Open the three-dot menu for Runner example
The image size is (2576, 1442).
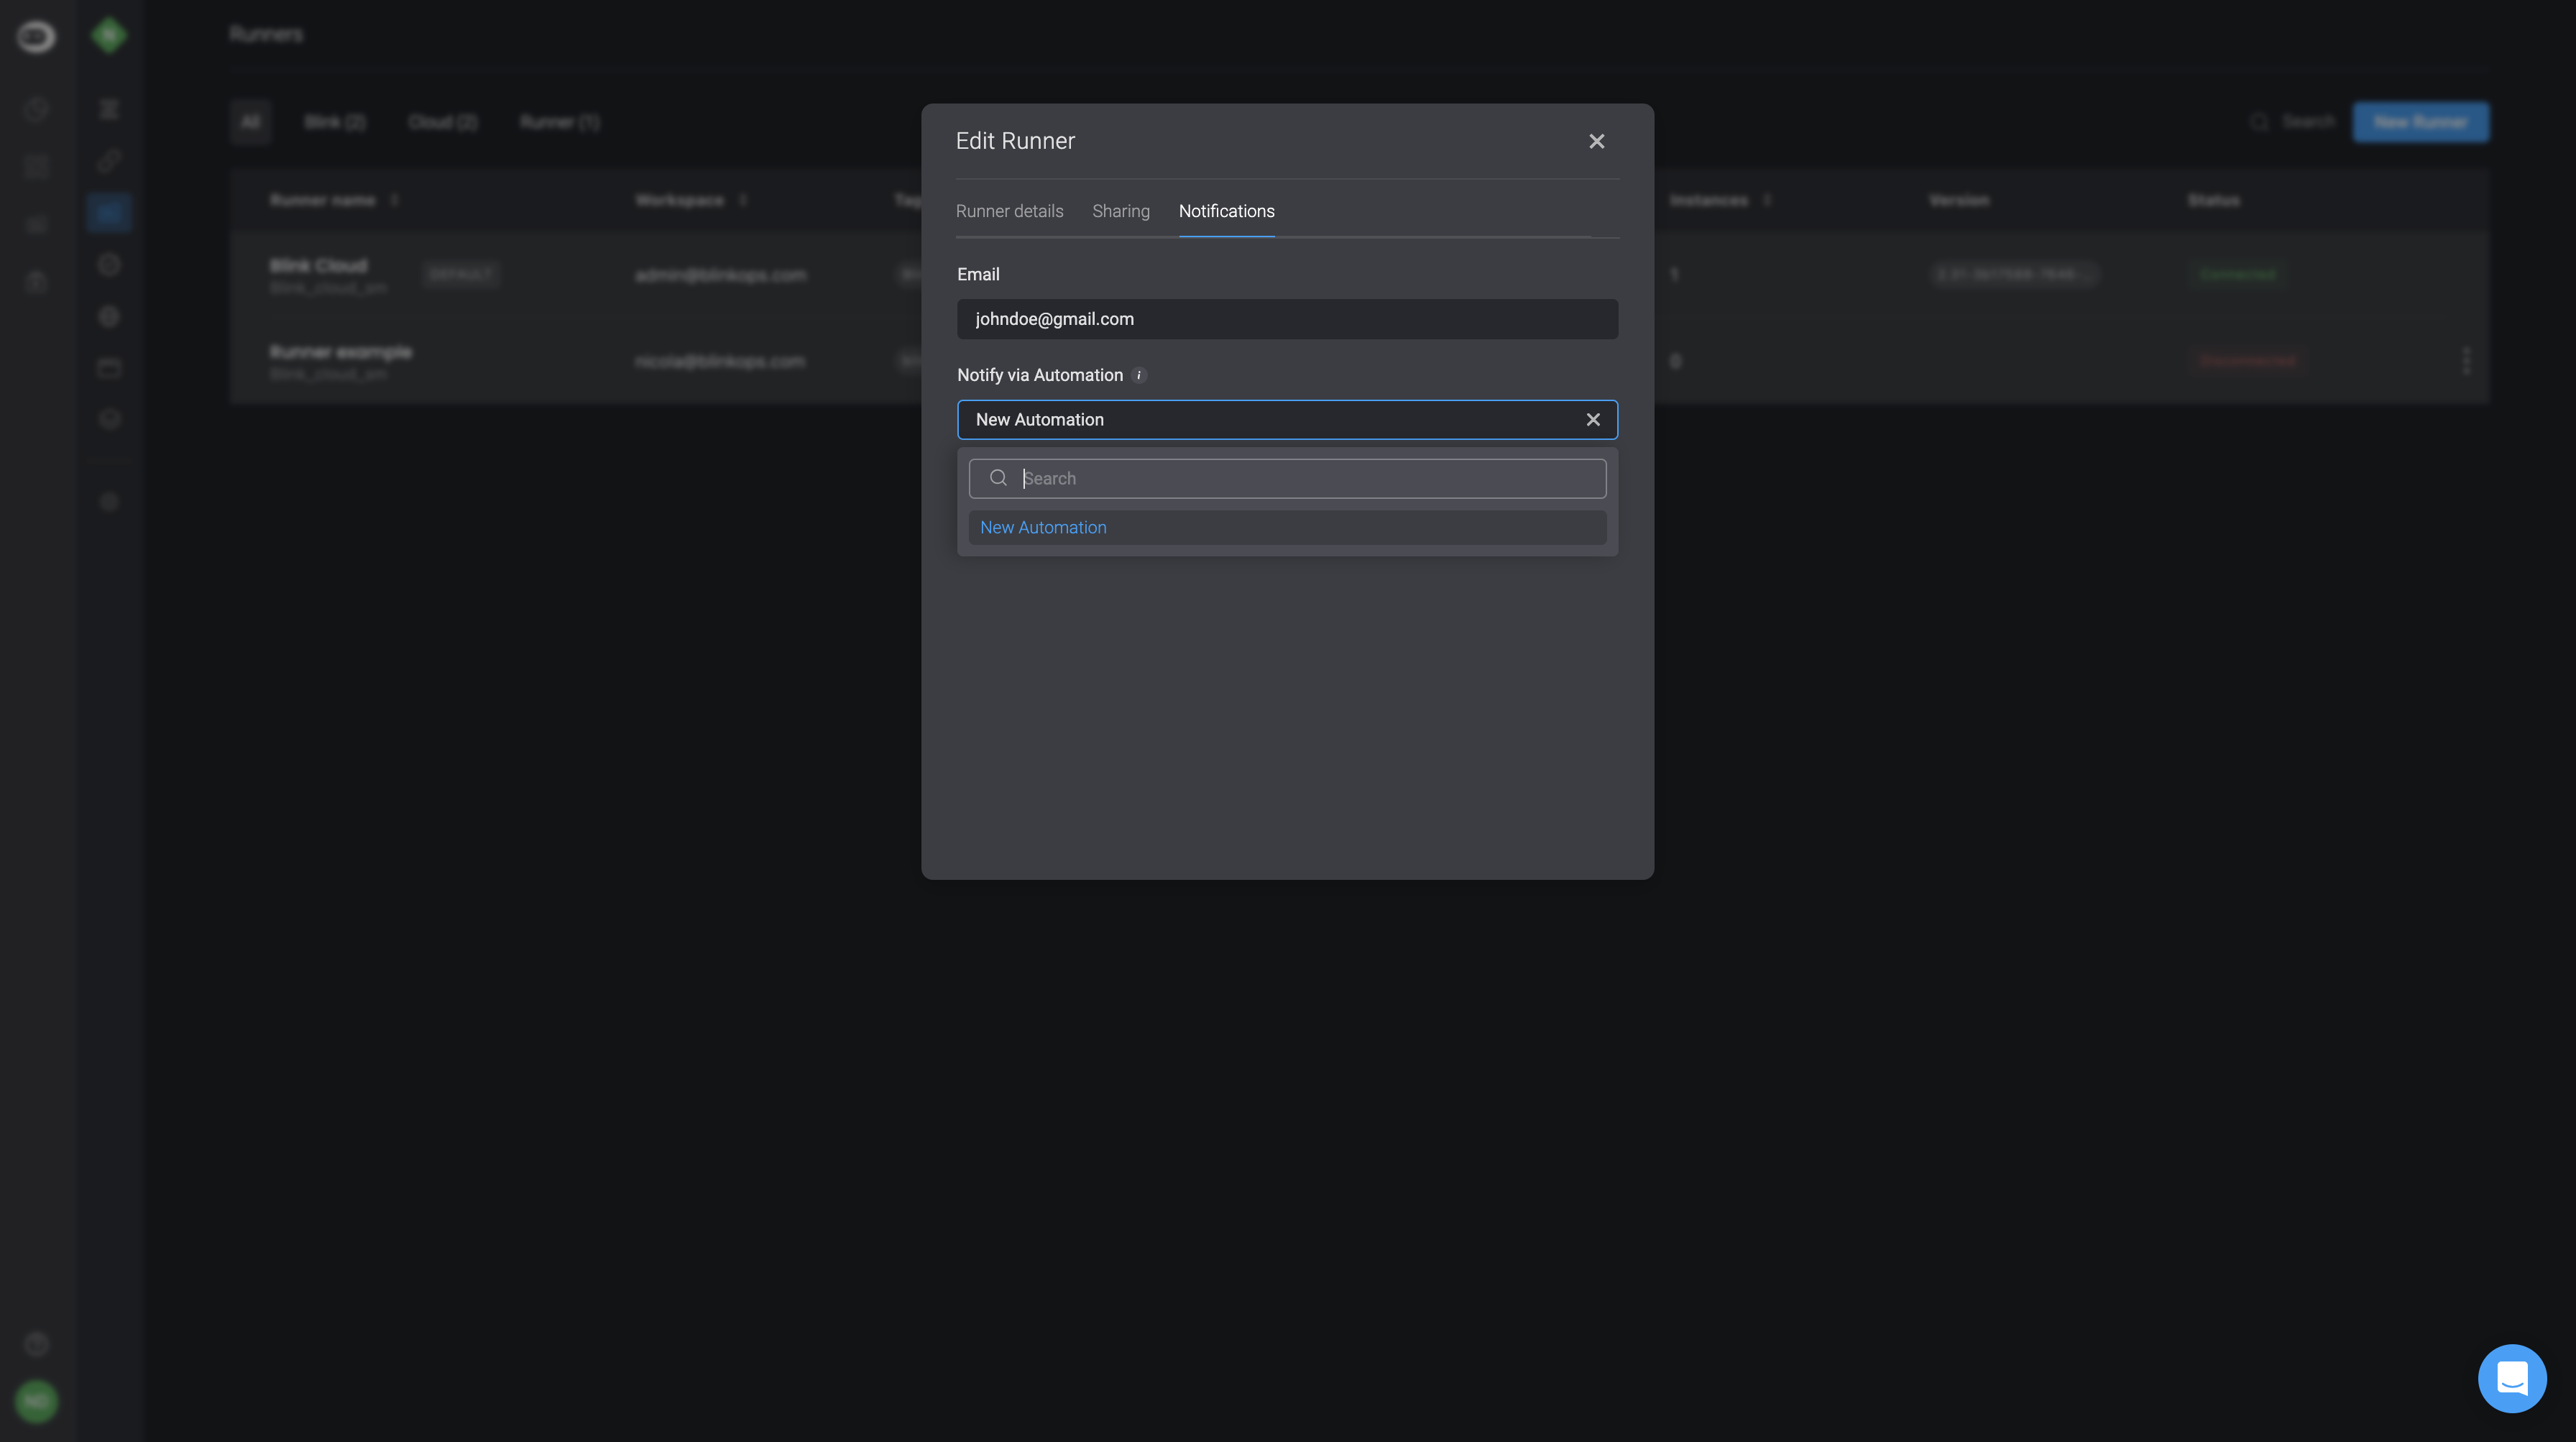click(x=2465, y=361)
